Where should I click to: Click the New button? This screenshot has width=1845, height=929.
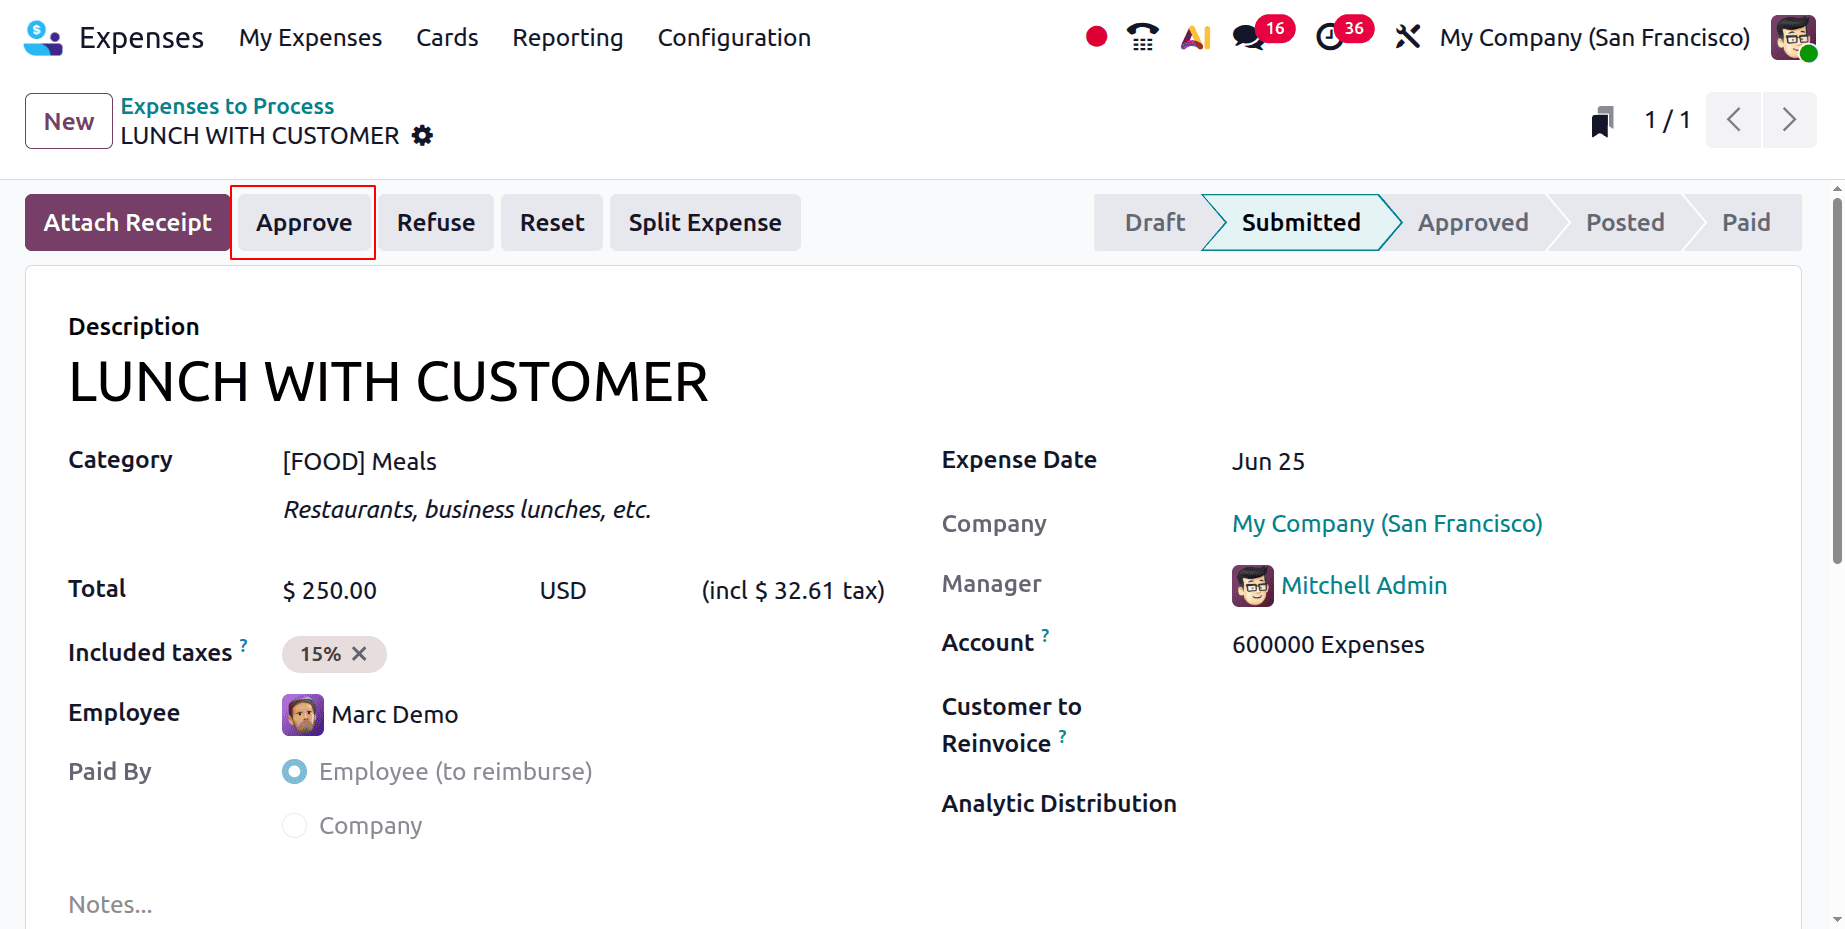69,121
